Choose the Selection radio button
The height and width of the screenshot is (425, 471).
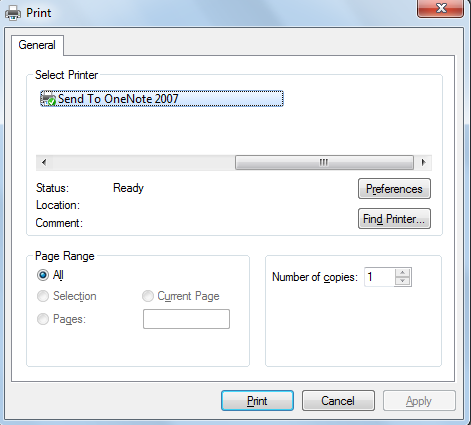pyautogui.click(x=43, y=296)
